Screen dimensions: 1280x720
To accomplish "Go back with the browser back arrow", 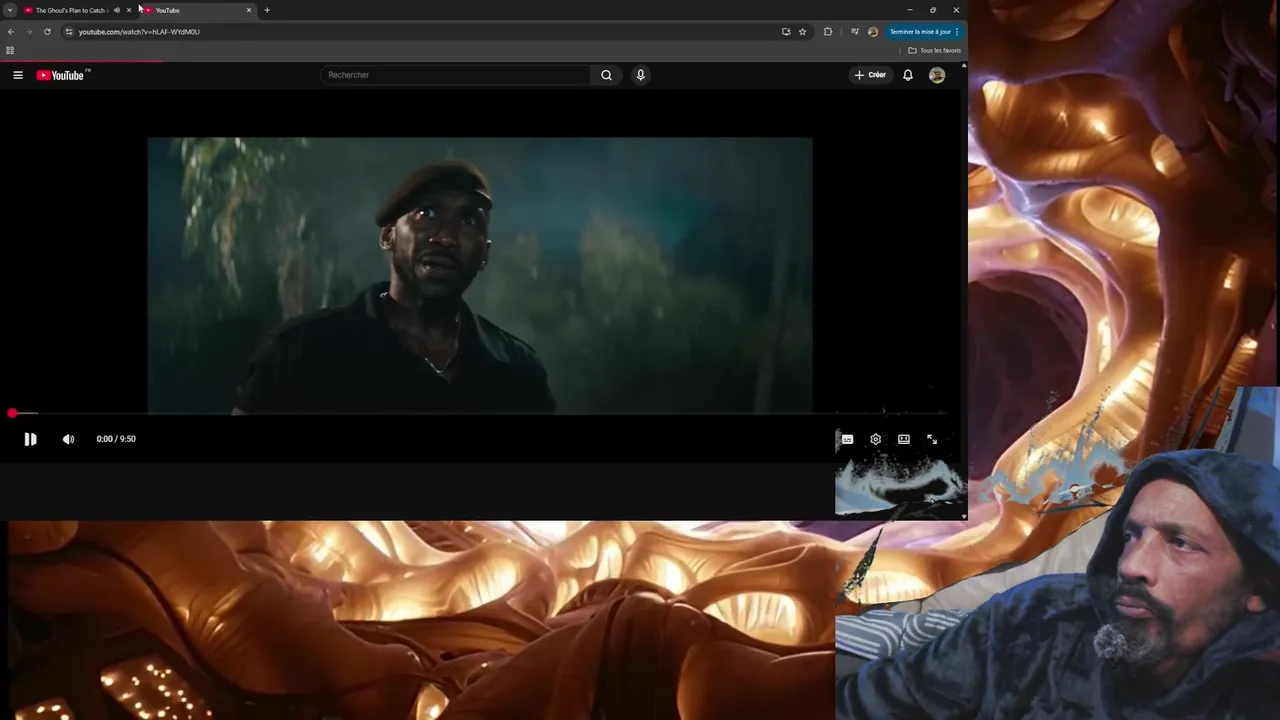I will coord(11,32).
